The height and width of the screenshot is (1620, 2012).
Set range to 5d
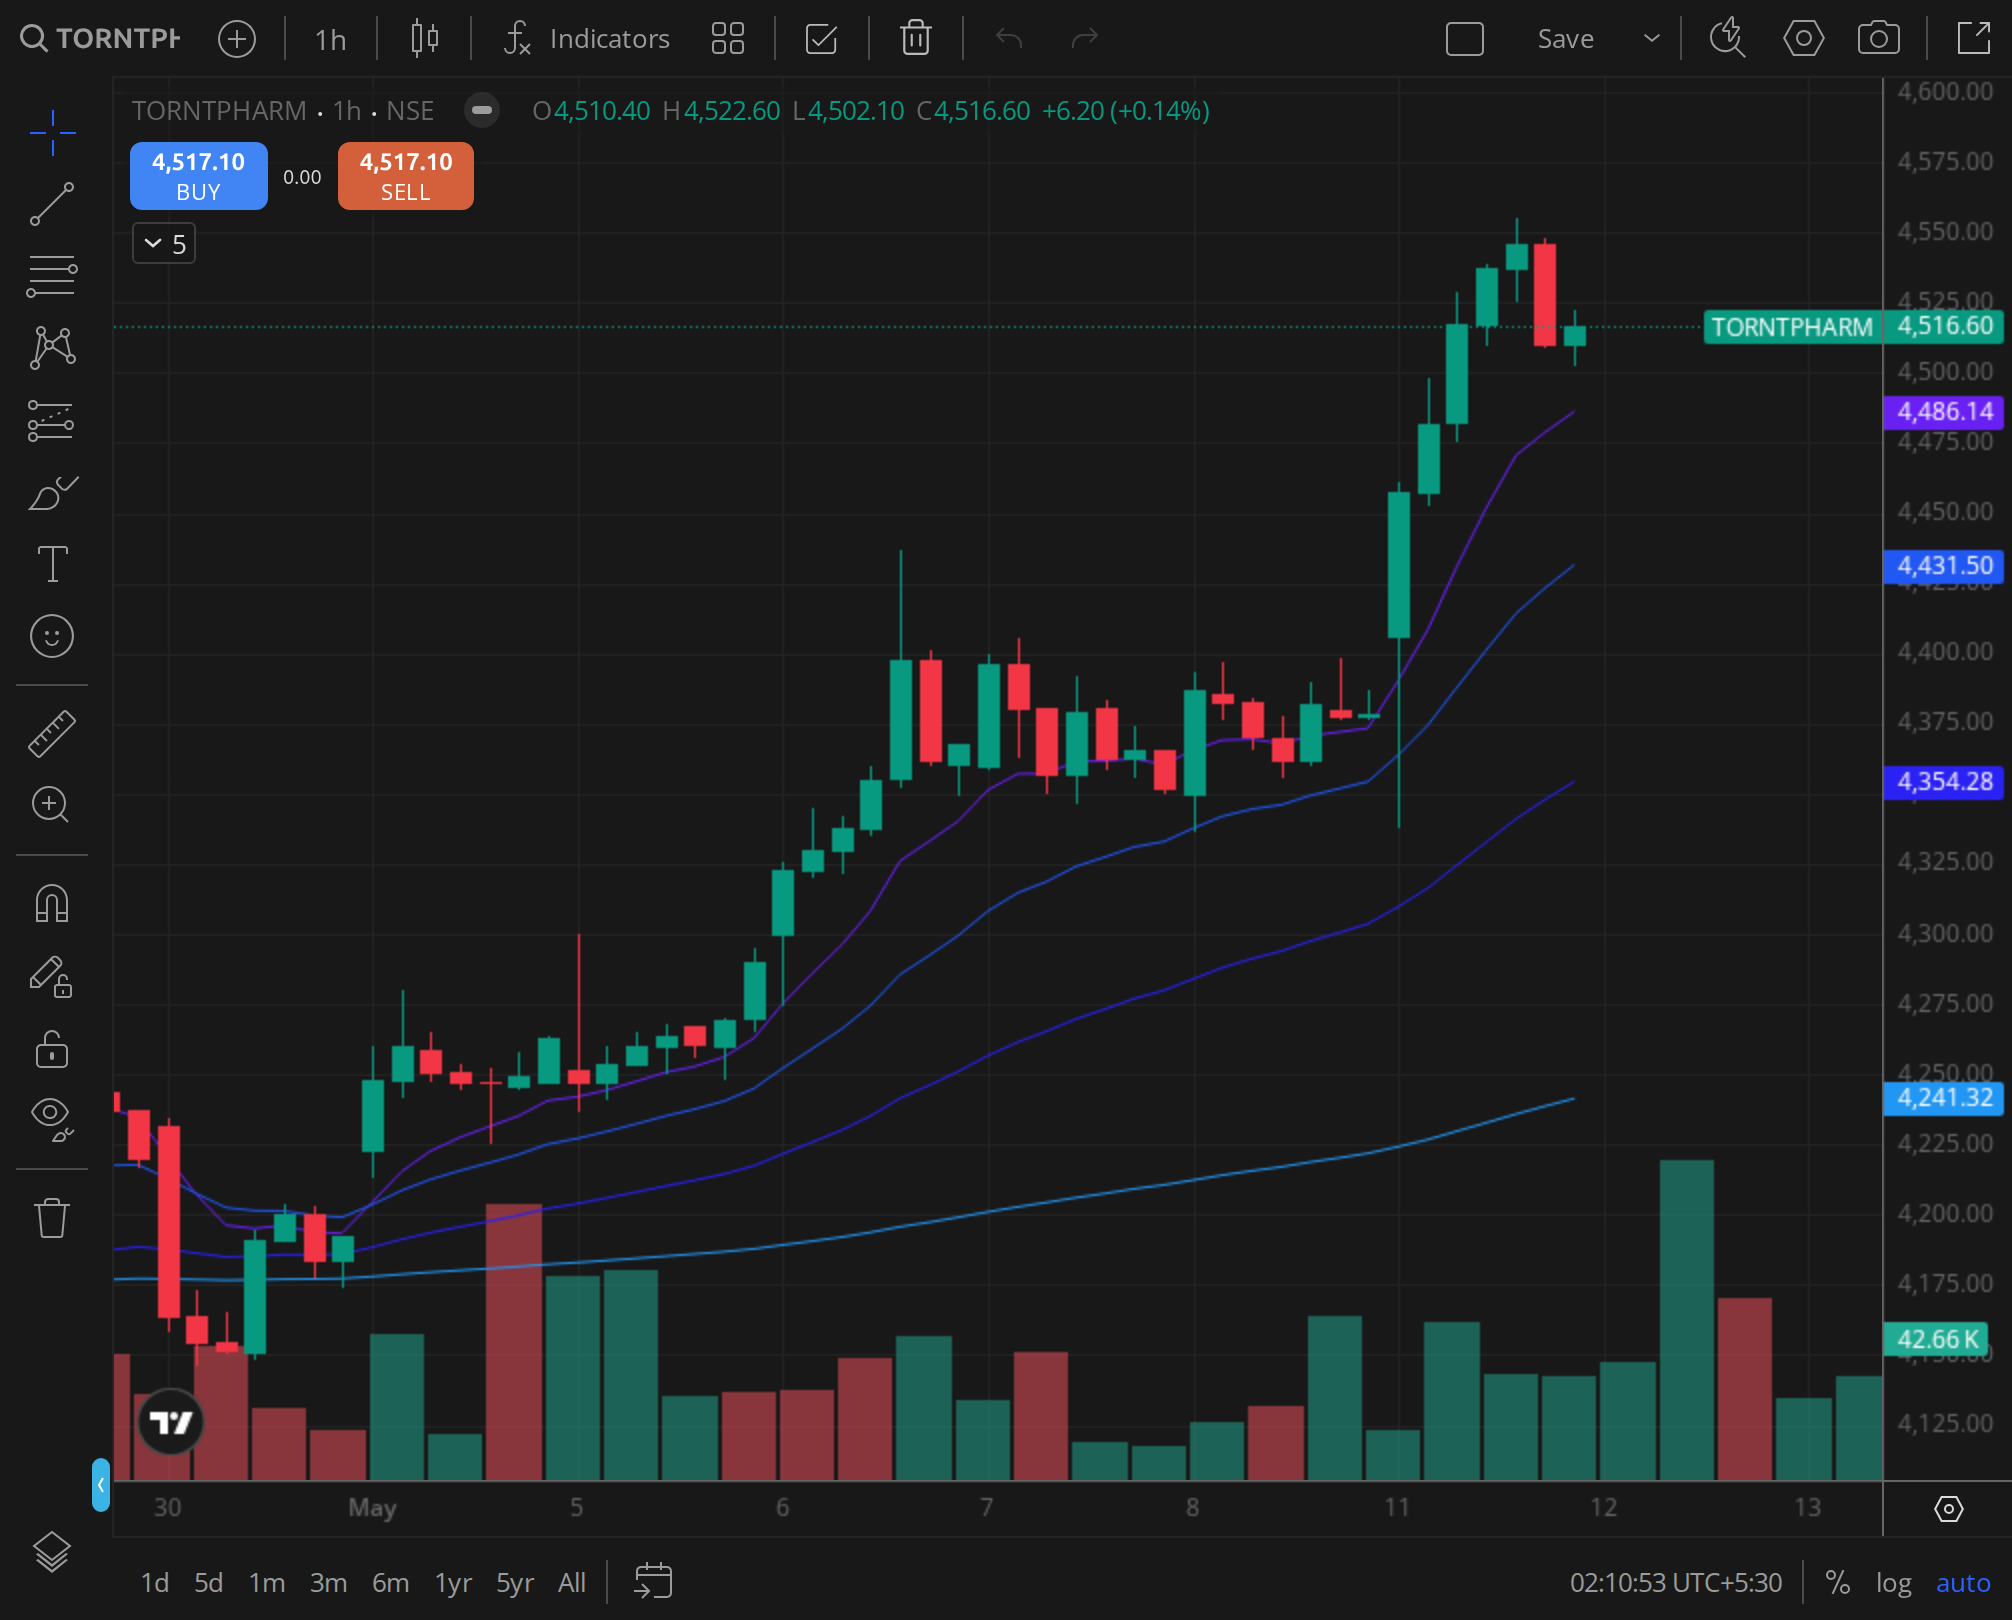coord(208,1582)
